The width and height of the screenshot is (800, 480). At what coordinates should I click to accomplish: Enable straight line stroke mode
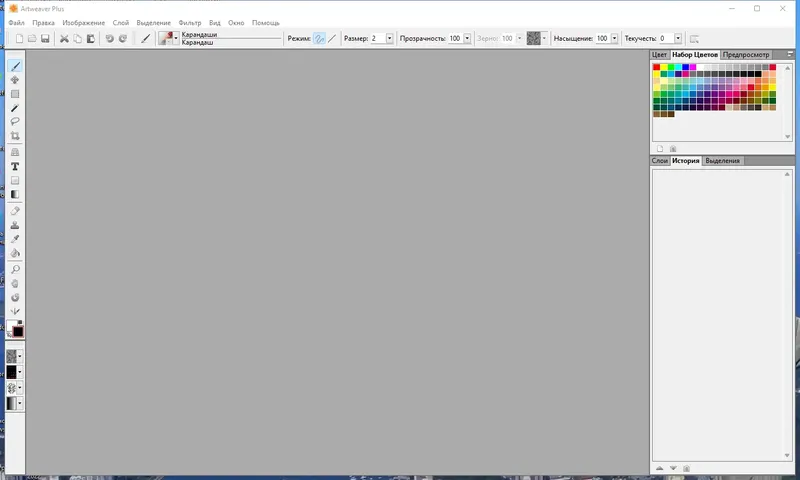click(332, 39)
